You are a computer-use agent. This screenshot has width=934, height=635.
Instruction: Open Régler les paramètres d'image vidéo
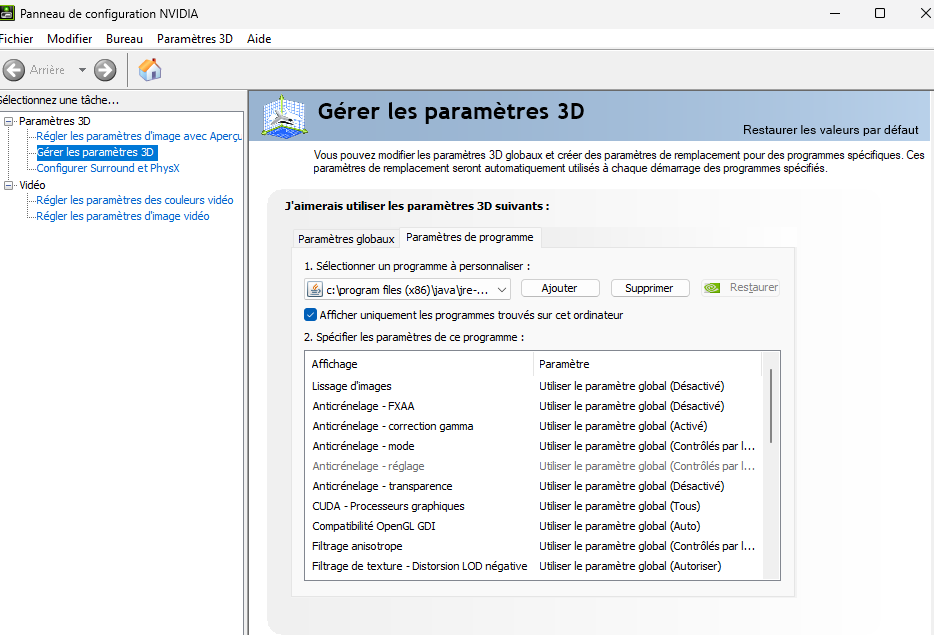point(123,216)
